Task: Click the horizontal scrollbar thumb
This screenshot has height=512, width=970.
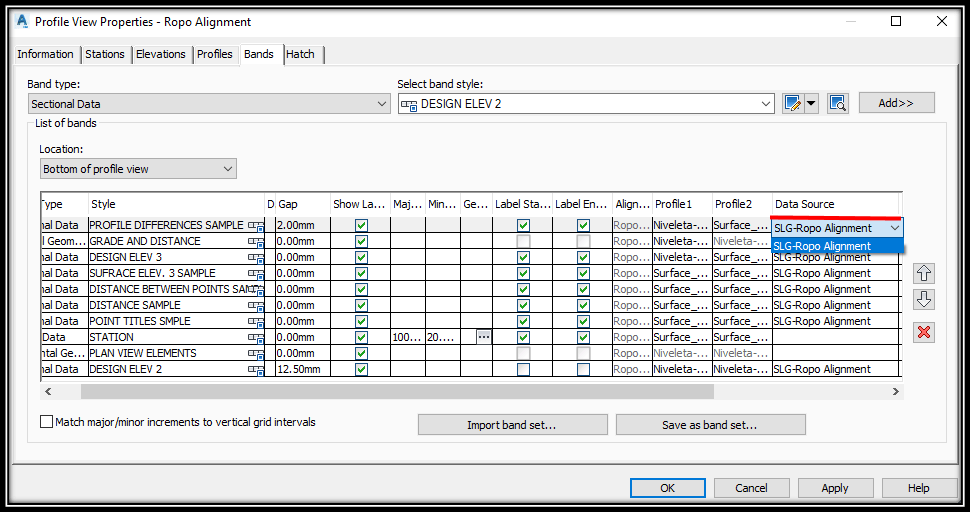Action: point(397,391)
